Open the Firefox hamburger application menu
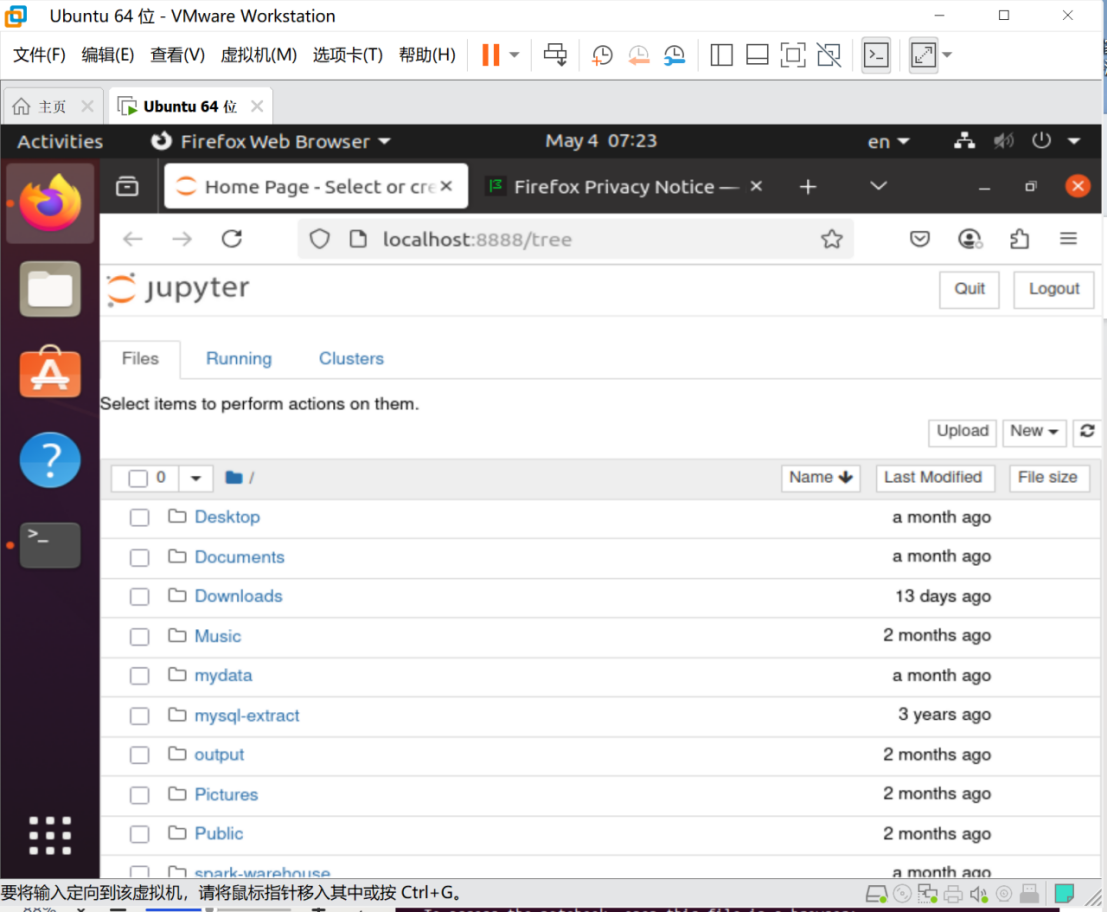The width and height of the screenshot is (1108, 913). click(1068, 239)
